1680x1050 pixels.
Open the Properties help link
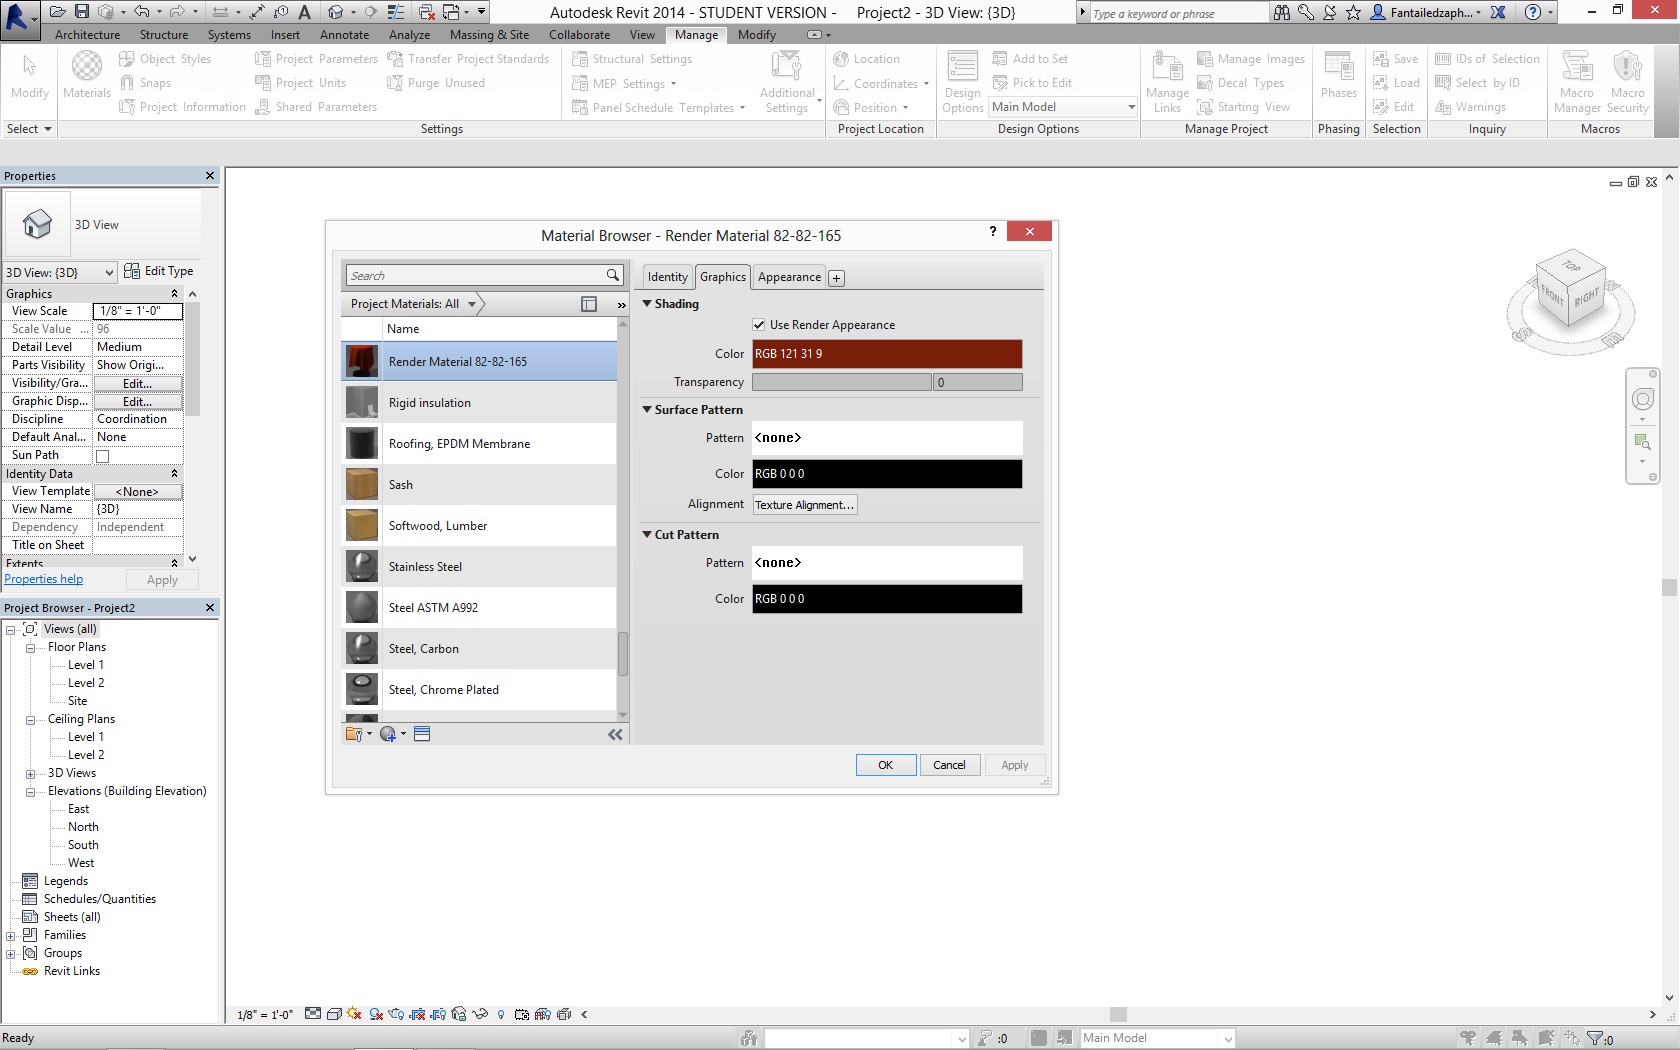(x=44, y=580)
